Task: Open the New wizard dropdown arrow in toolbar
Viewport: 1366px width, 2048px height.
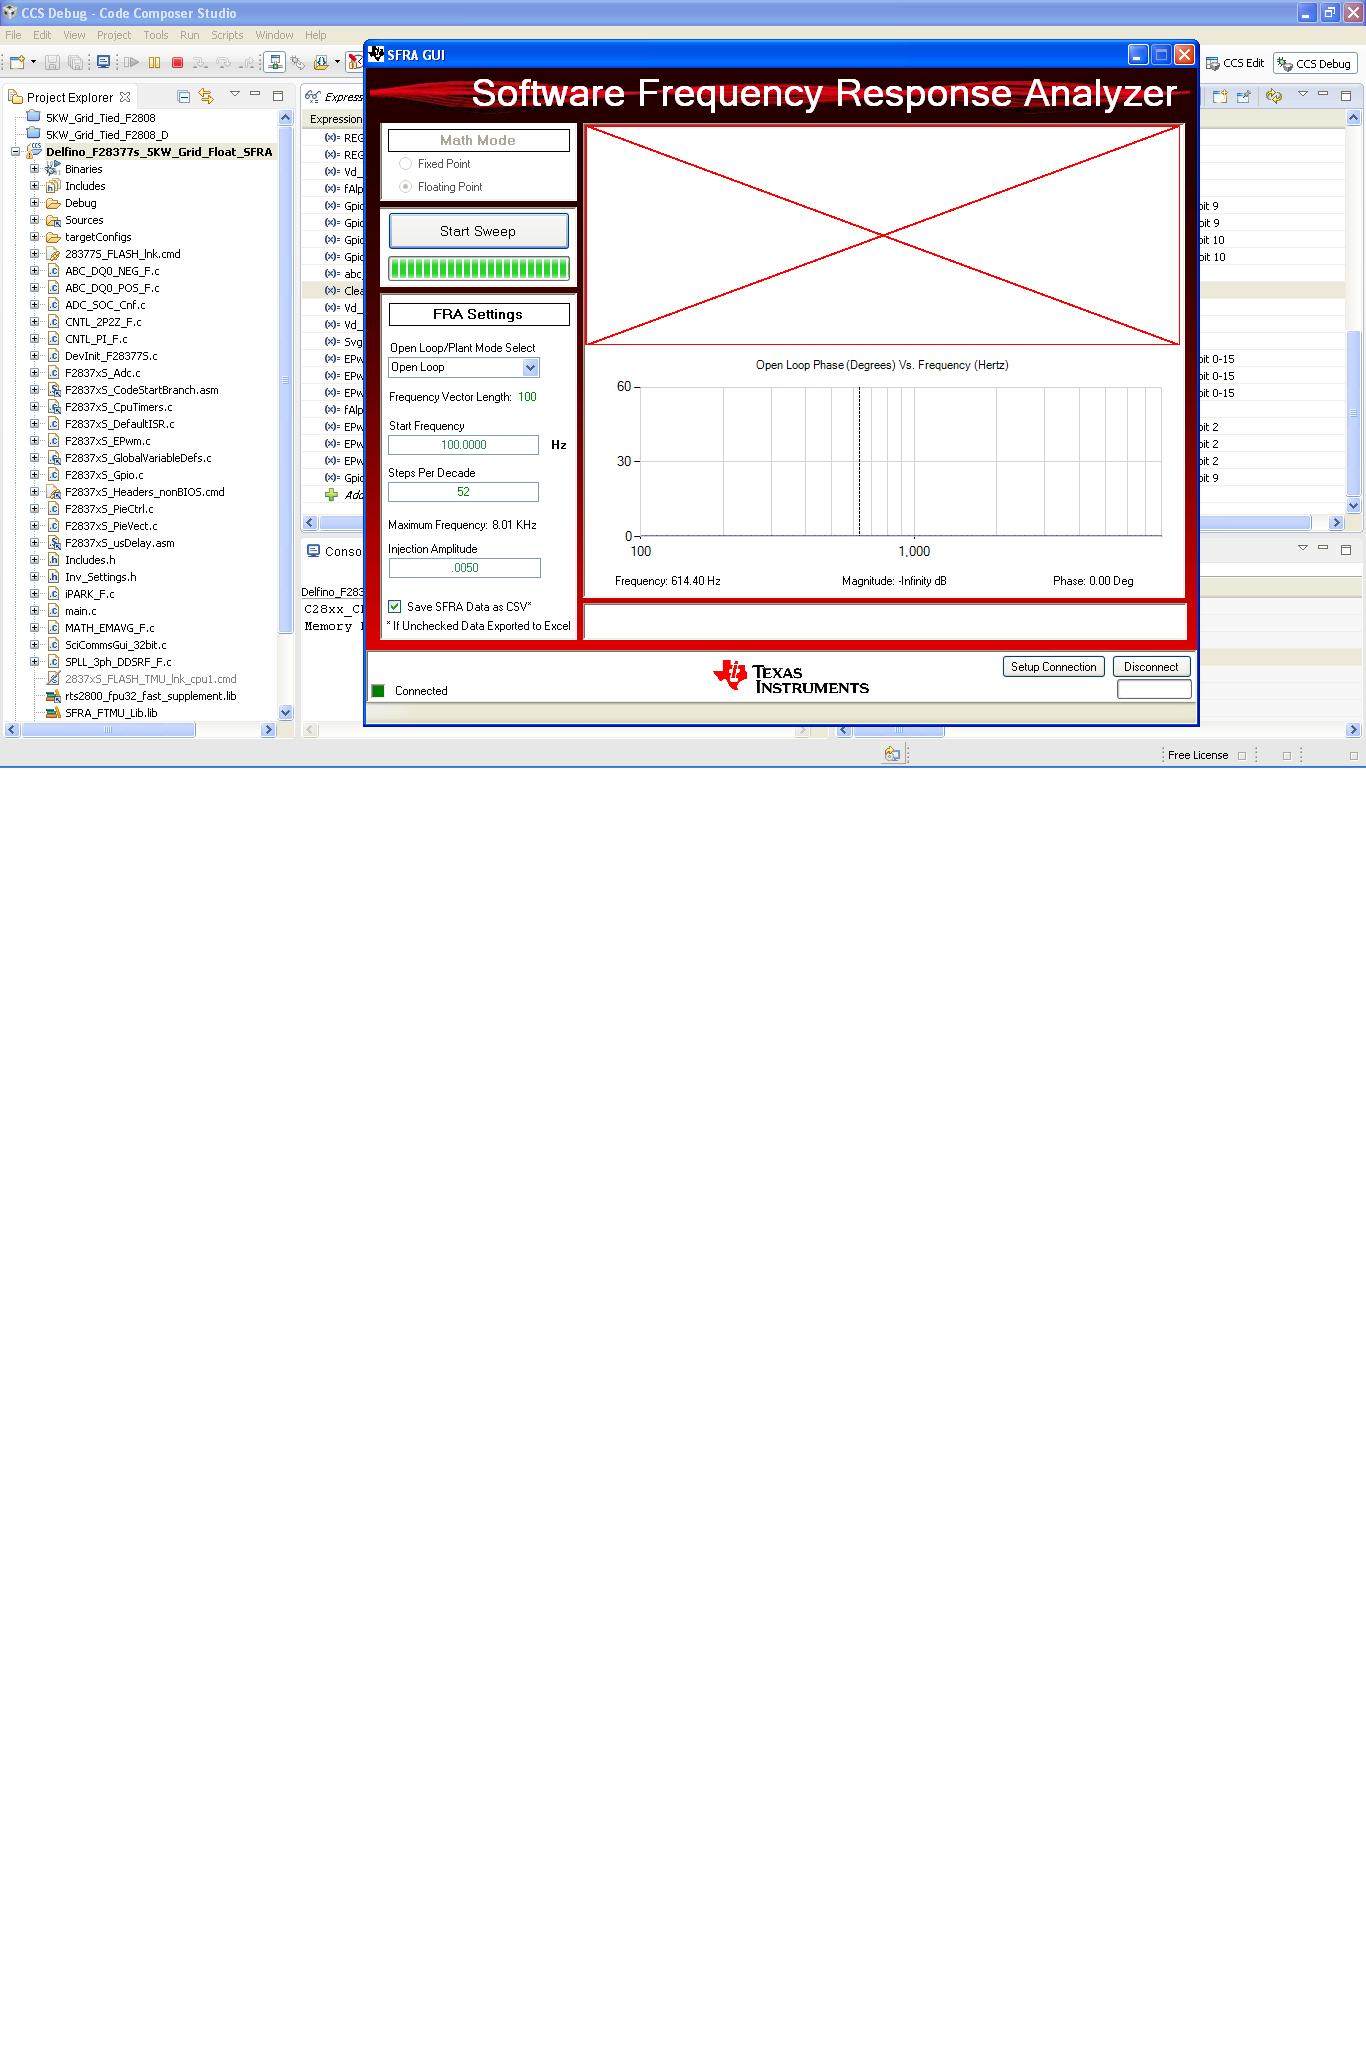Action: coord(33,62)
